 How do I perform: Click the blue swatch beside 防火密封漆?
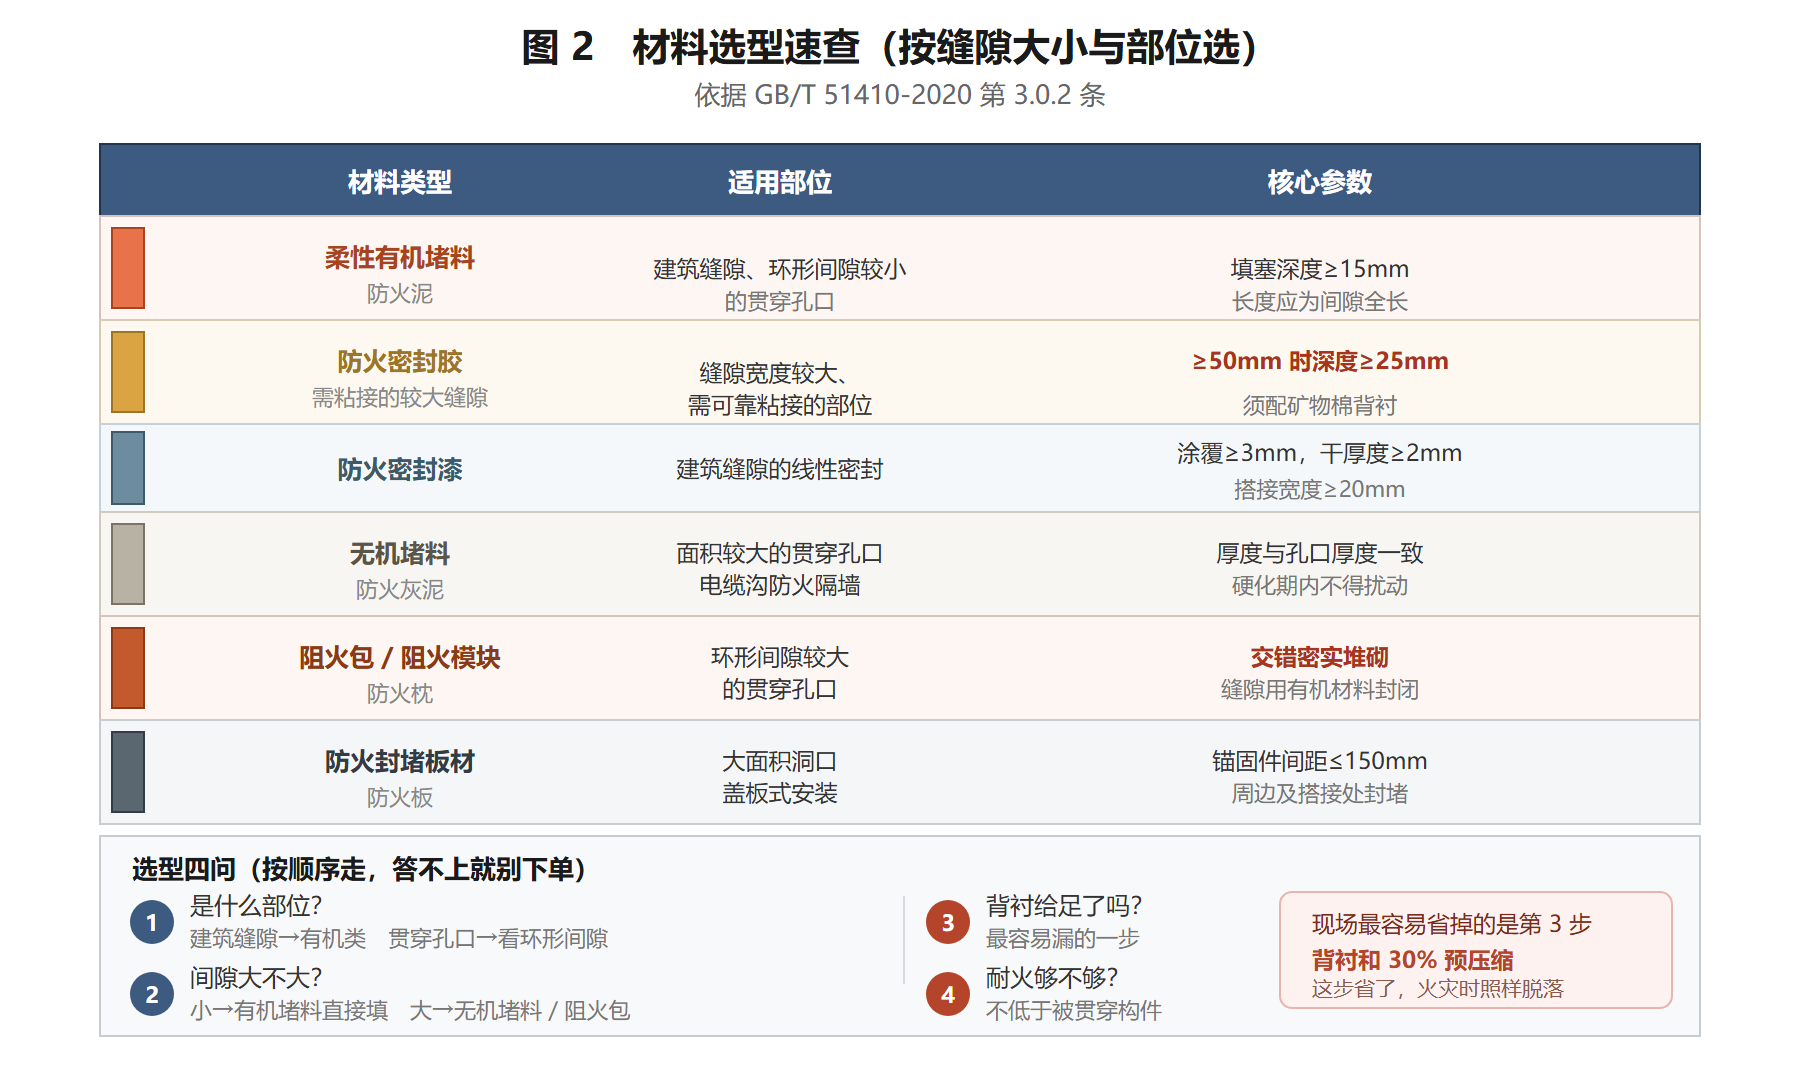tap(128, 468)
